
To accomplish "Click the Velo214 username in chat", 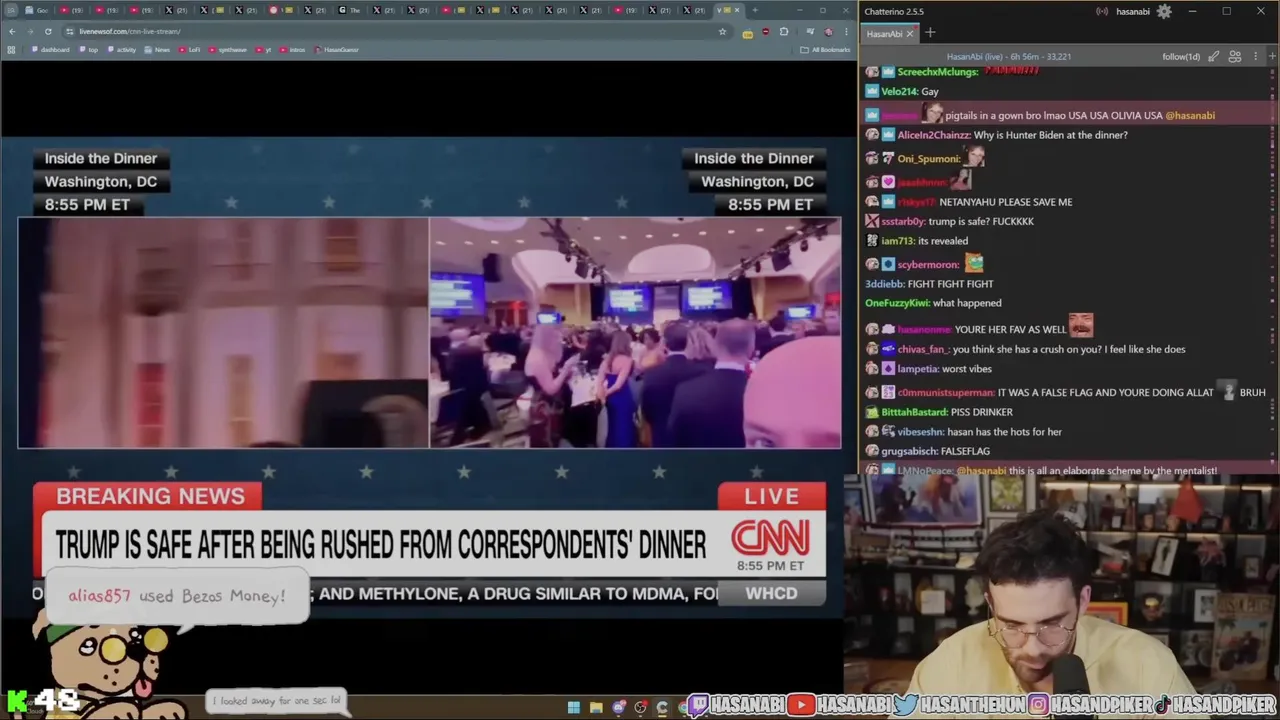I will 899,91.
